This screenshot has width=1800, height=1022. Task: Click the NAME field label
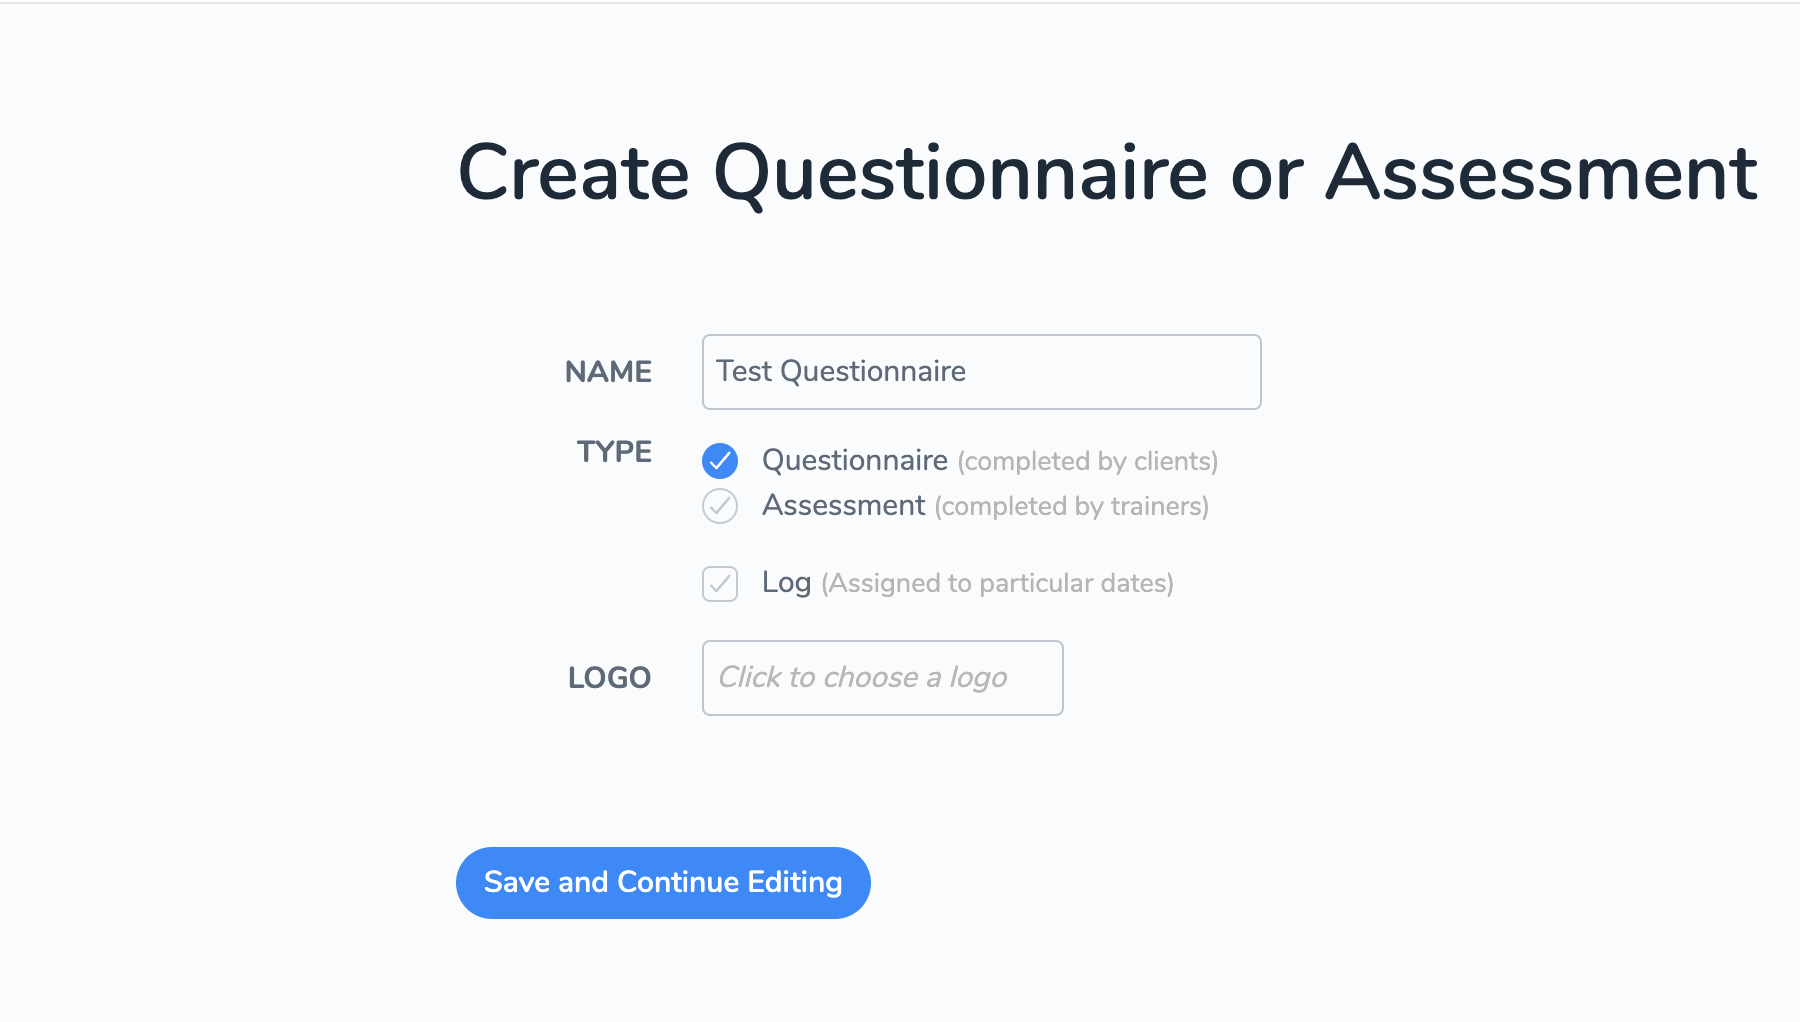[x=608, y=372]
